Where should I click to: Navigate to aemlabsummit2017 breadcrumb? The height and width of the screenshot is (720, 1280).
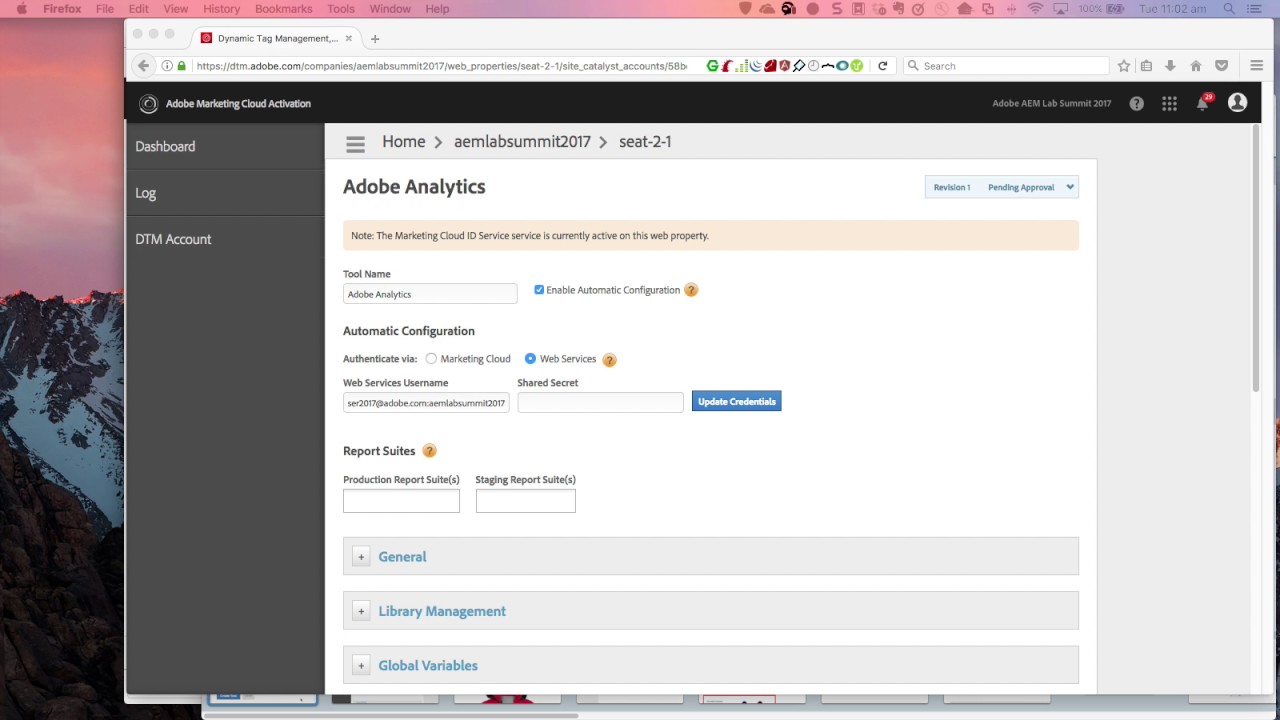[522, 142]
